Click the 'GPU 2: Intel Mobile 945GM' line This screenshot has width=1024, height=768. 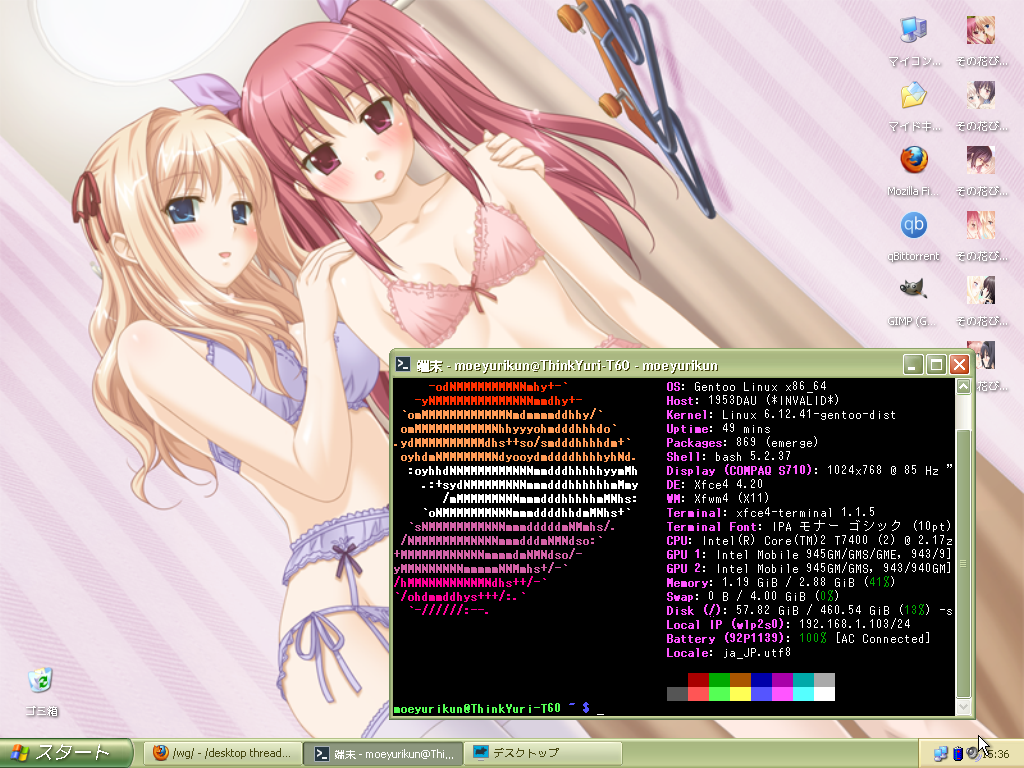pyautogui.click(x=809, y=569)
